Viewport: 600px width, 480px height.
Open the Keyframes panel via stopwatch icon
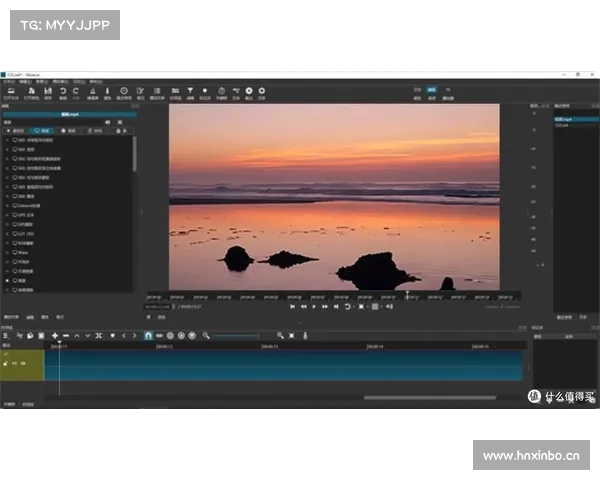pyautogui.click(x=219, y=91)
